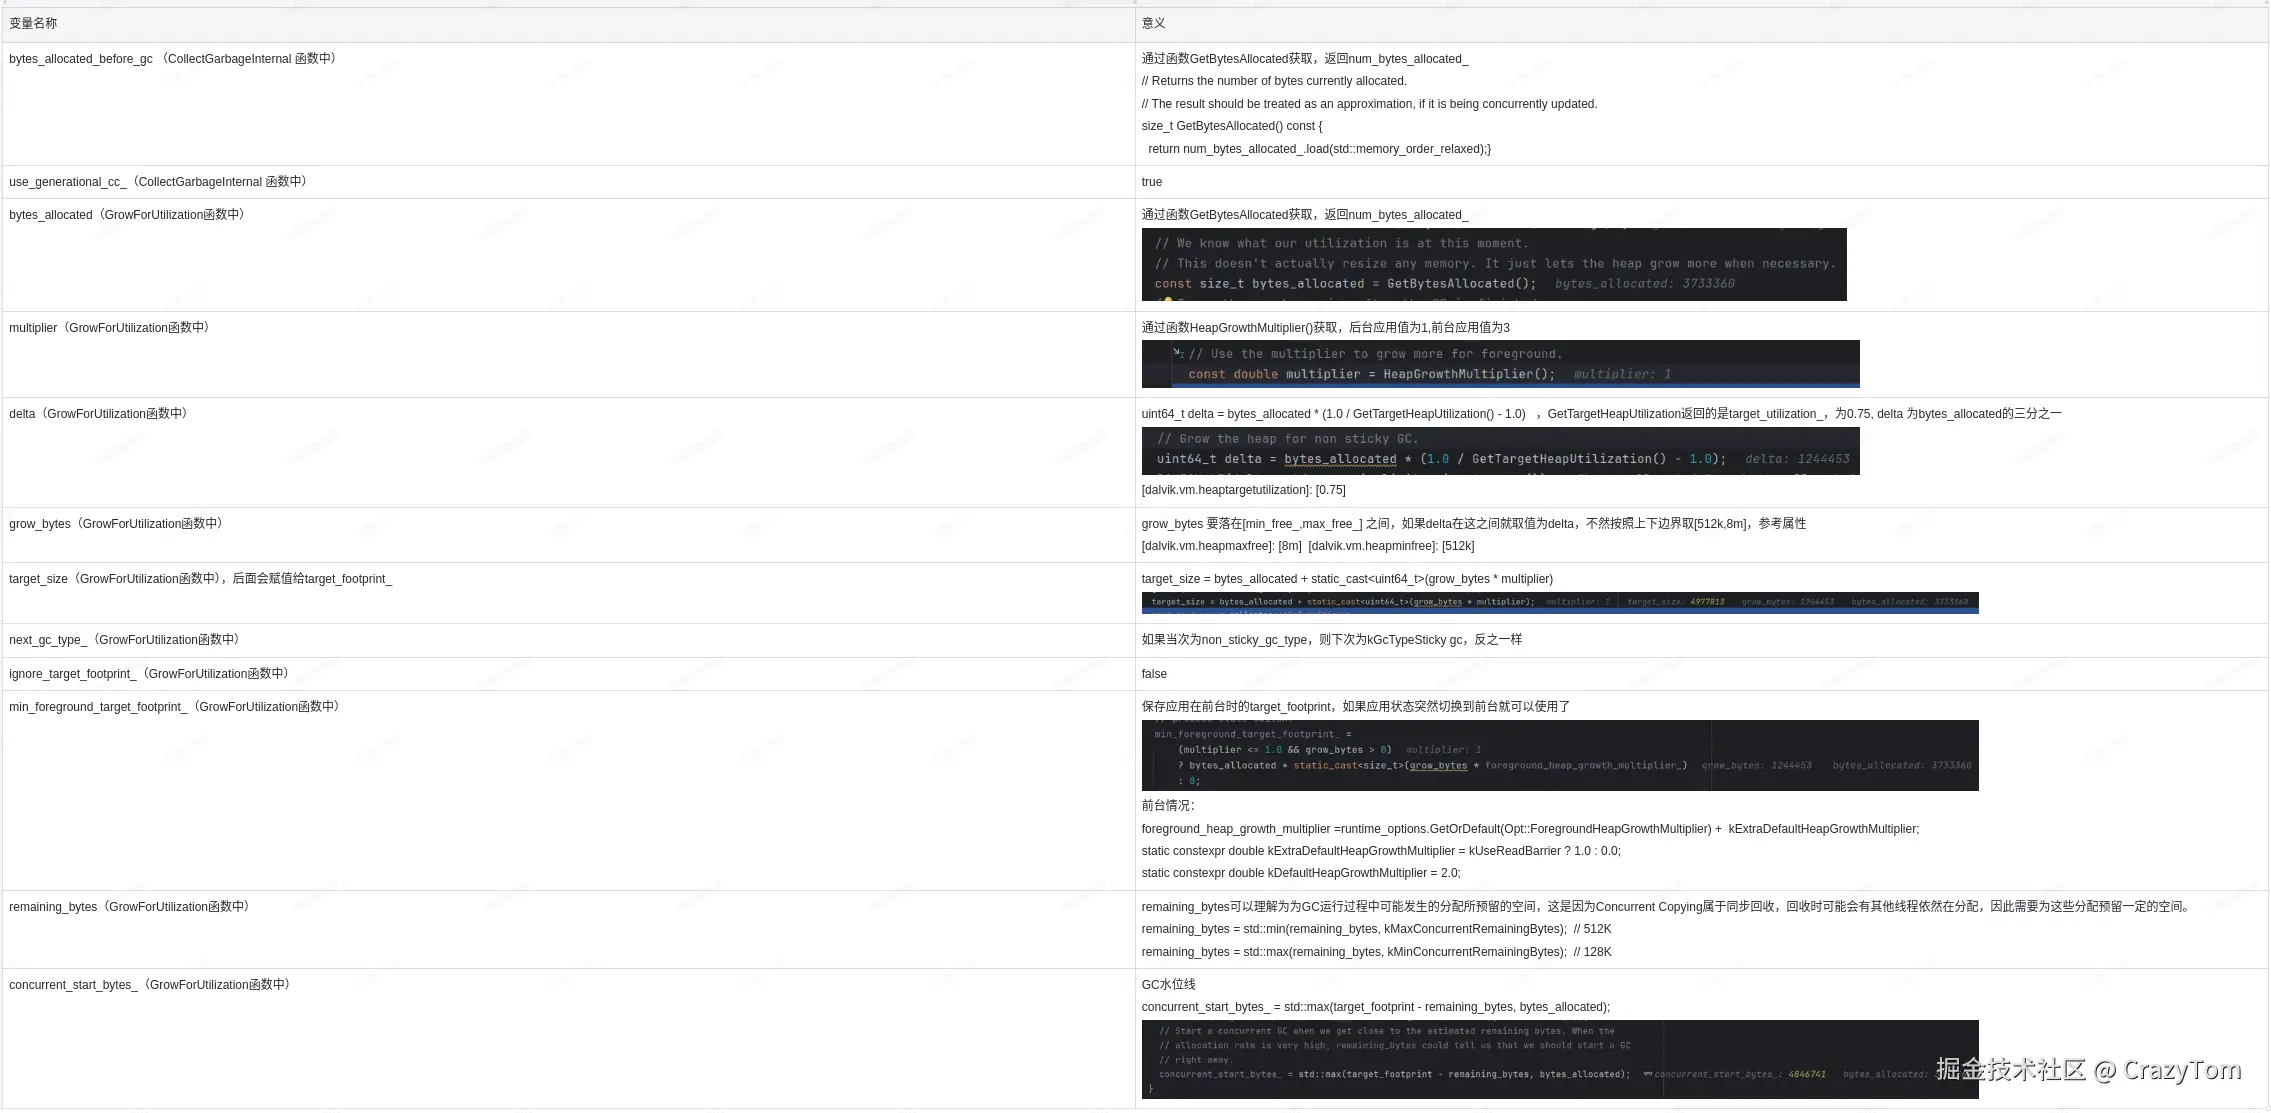
Task: Click the infinity watch icon beside concurrent_start_bytes_ value
Action: (1647, 1074)
